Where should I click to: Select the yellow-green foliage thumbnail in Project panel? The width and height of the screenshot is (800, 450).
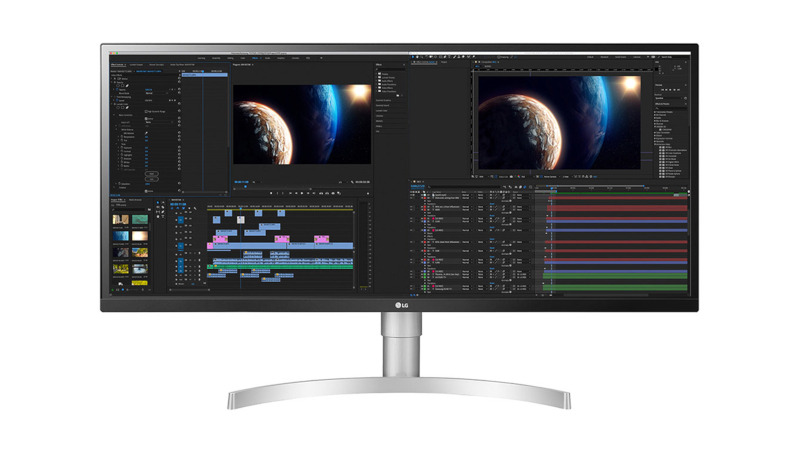(x=120, y=268)
